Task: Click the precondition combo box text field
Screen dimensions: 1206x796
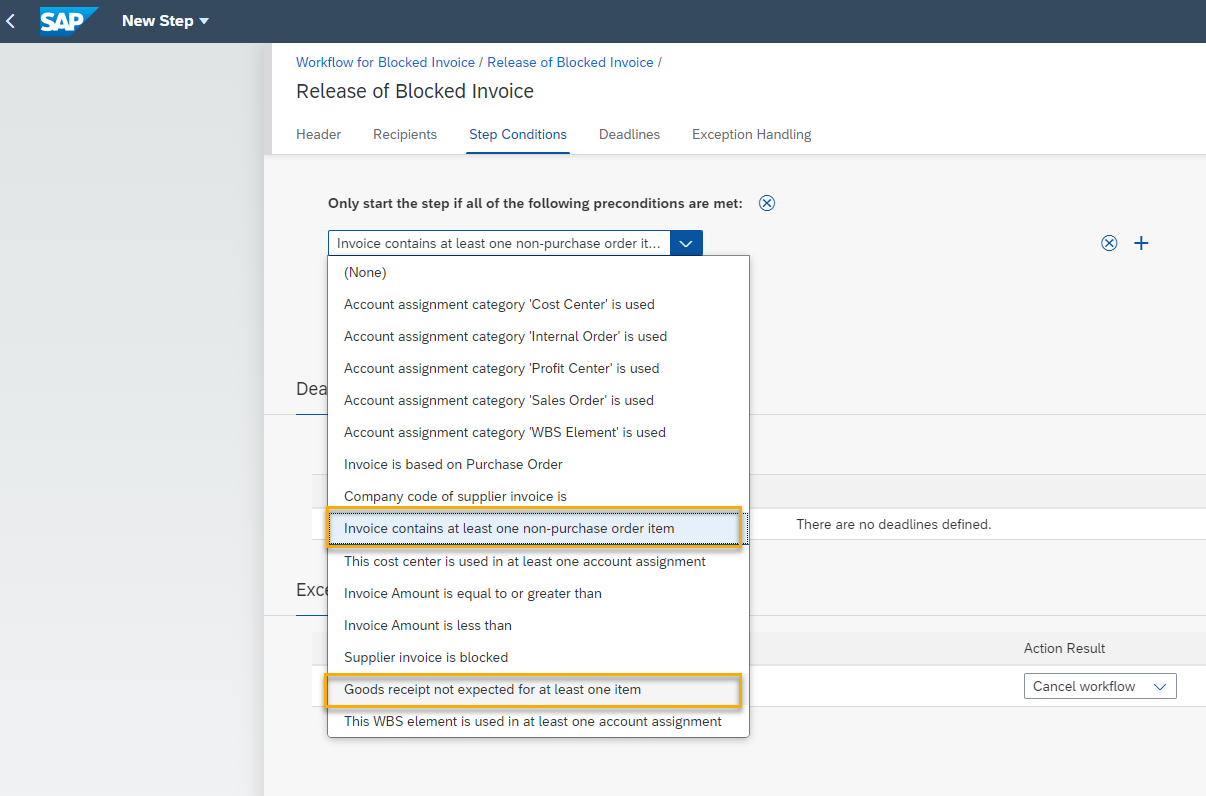Action: pyautogui.click(x=499, y=243)
